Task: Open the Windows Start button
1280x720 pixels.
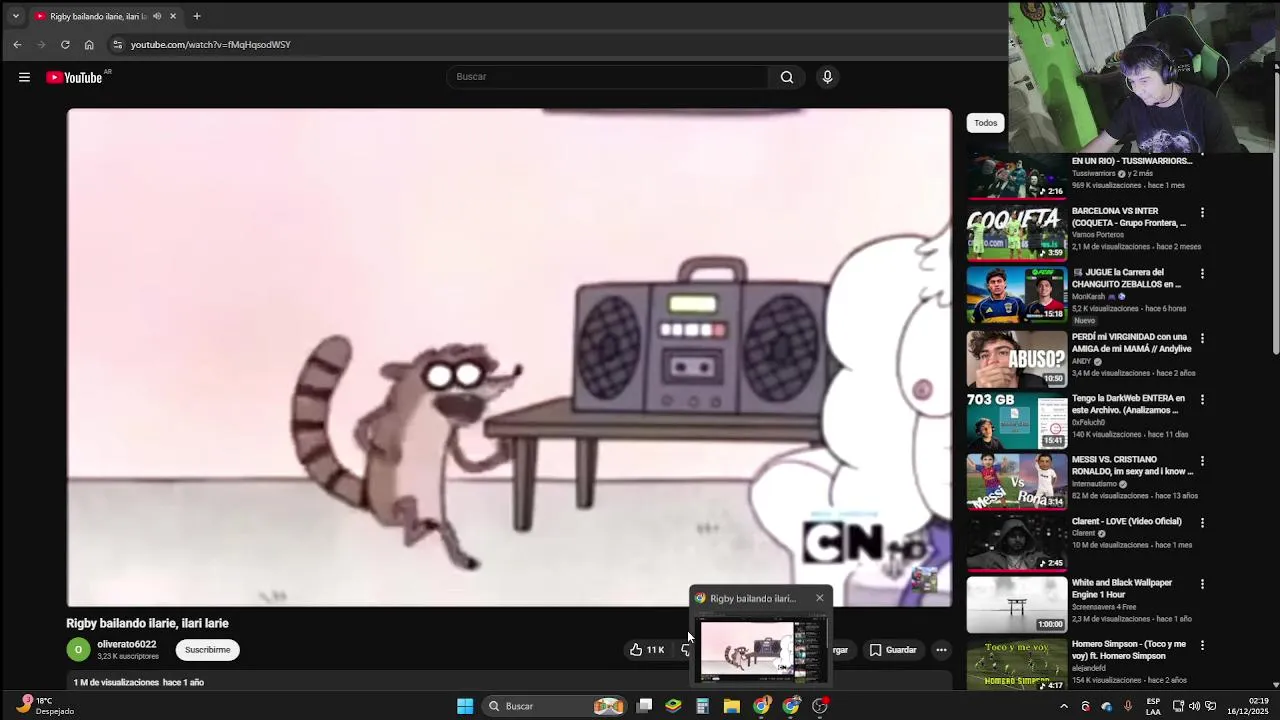Action: coord(465,706)
